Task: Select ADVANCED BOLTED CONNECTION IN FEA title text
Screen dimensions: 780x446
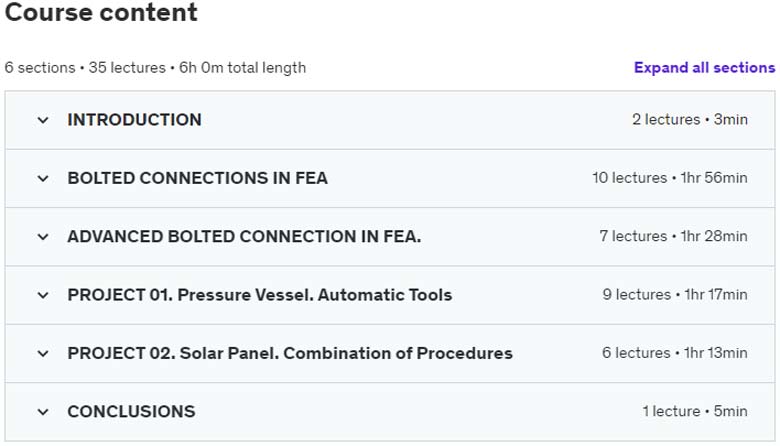Action: tap(244, 237)
